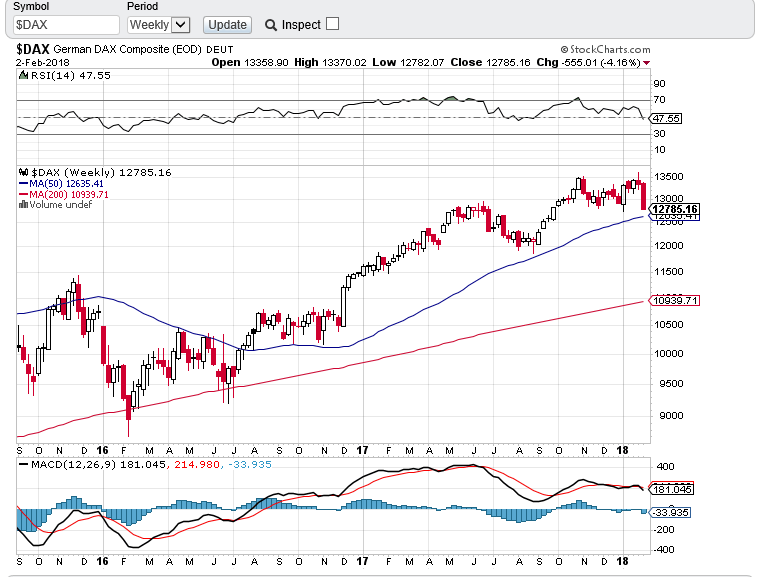The image size is (761, 577).
Task: Click the red down triangle next to Chg
Action: (x=646, y=63)
